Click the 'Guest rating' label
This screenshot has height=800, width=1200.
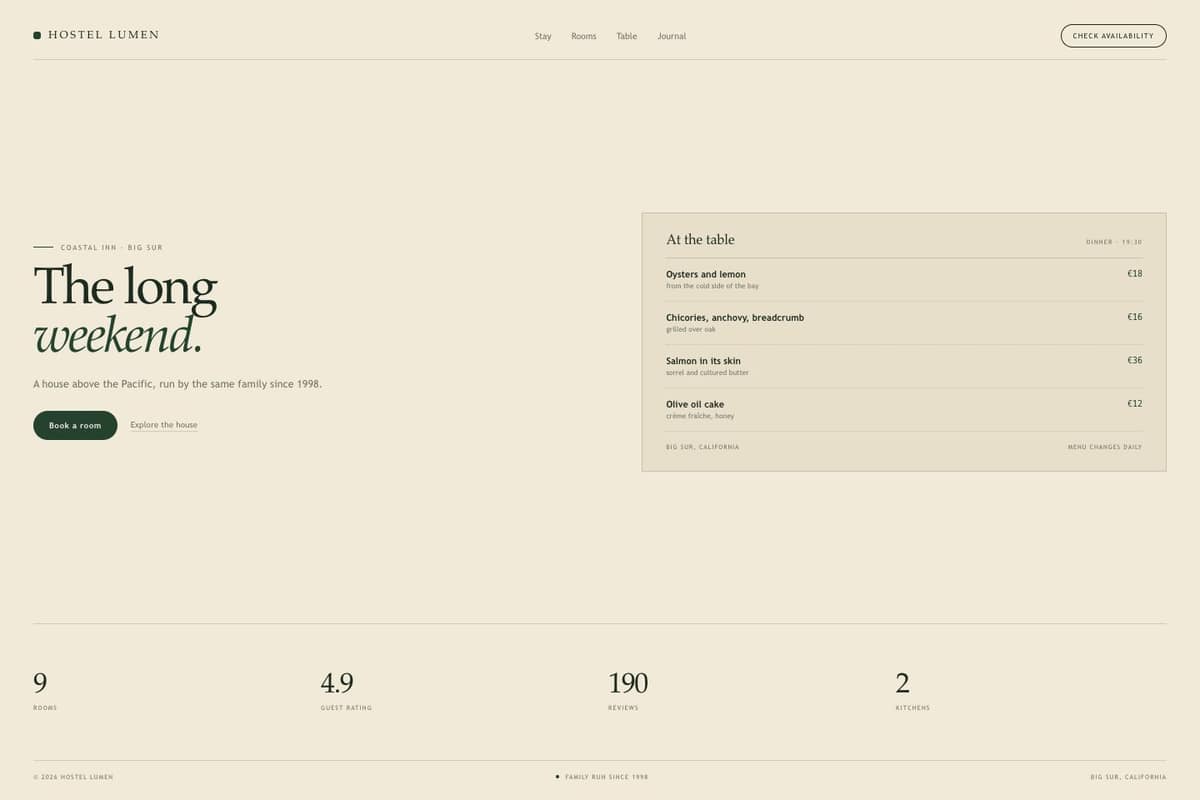coord(346,708)
